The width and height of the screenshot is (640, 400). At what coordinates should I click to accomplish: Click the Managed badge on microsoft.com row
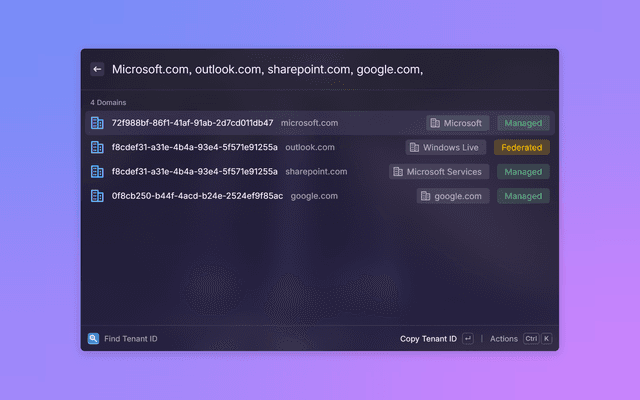(x=523, y=123)
